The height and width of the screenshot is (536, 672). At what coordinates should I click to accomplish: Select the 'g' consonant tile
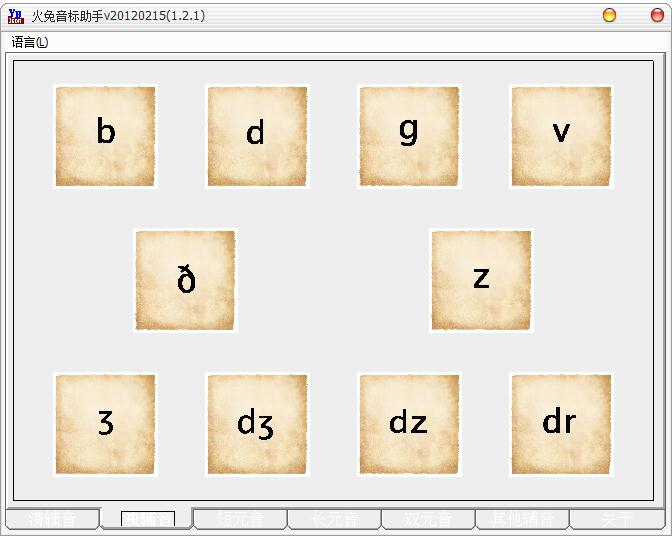409,136
